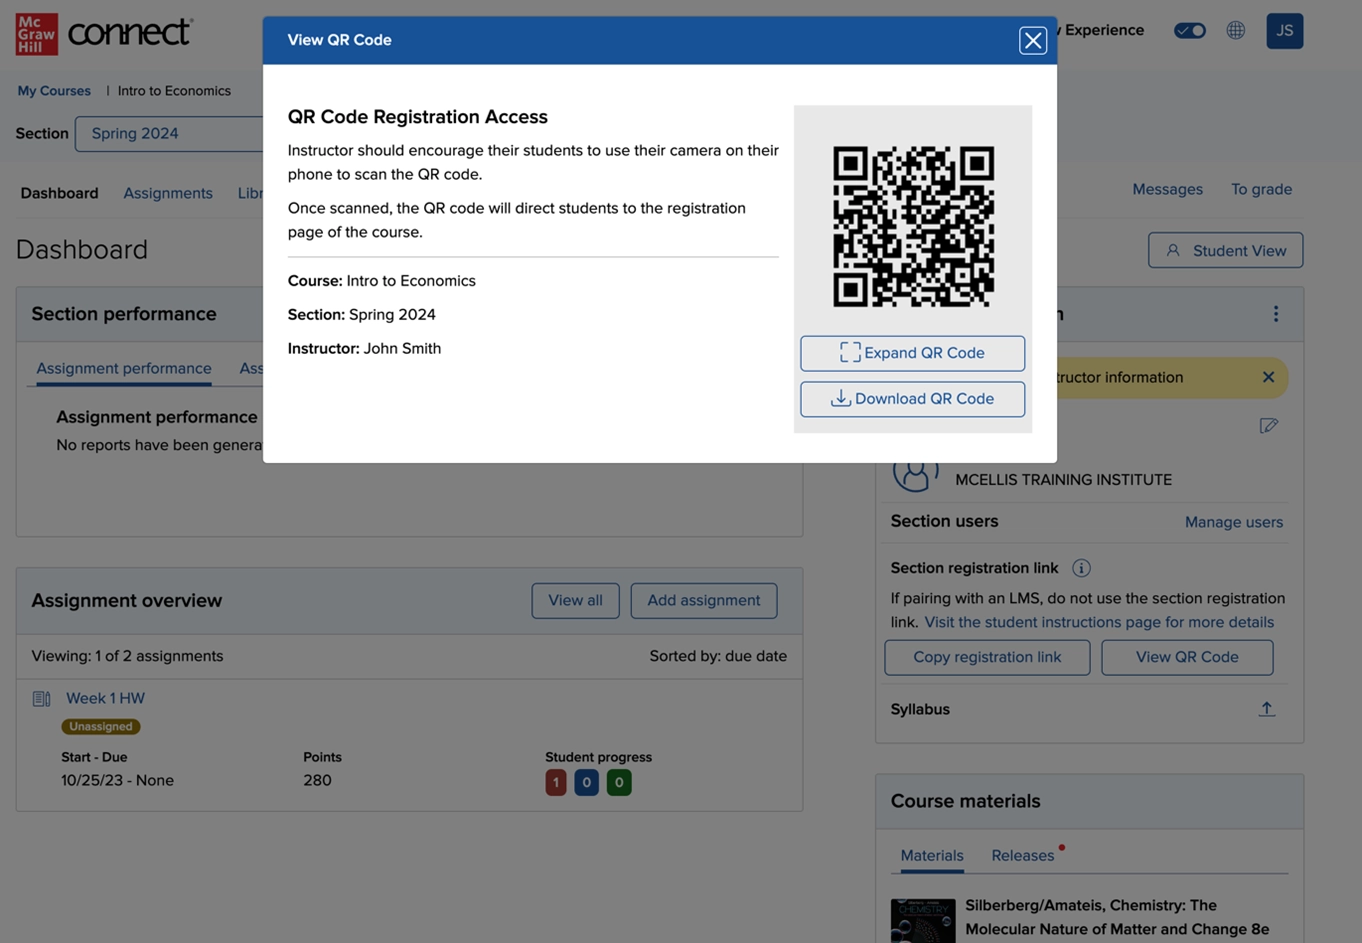Click the Unassigned status badge
Image resolution: width=1362 pixels, height=943 pixels.
pos(101,727)
